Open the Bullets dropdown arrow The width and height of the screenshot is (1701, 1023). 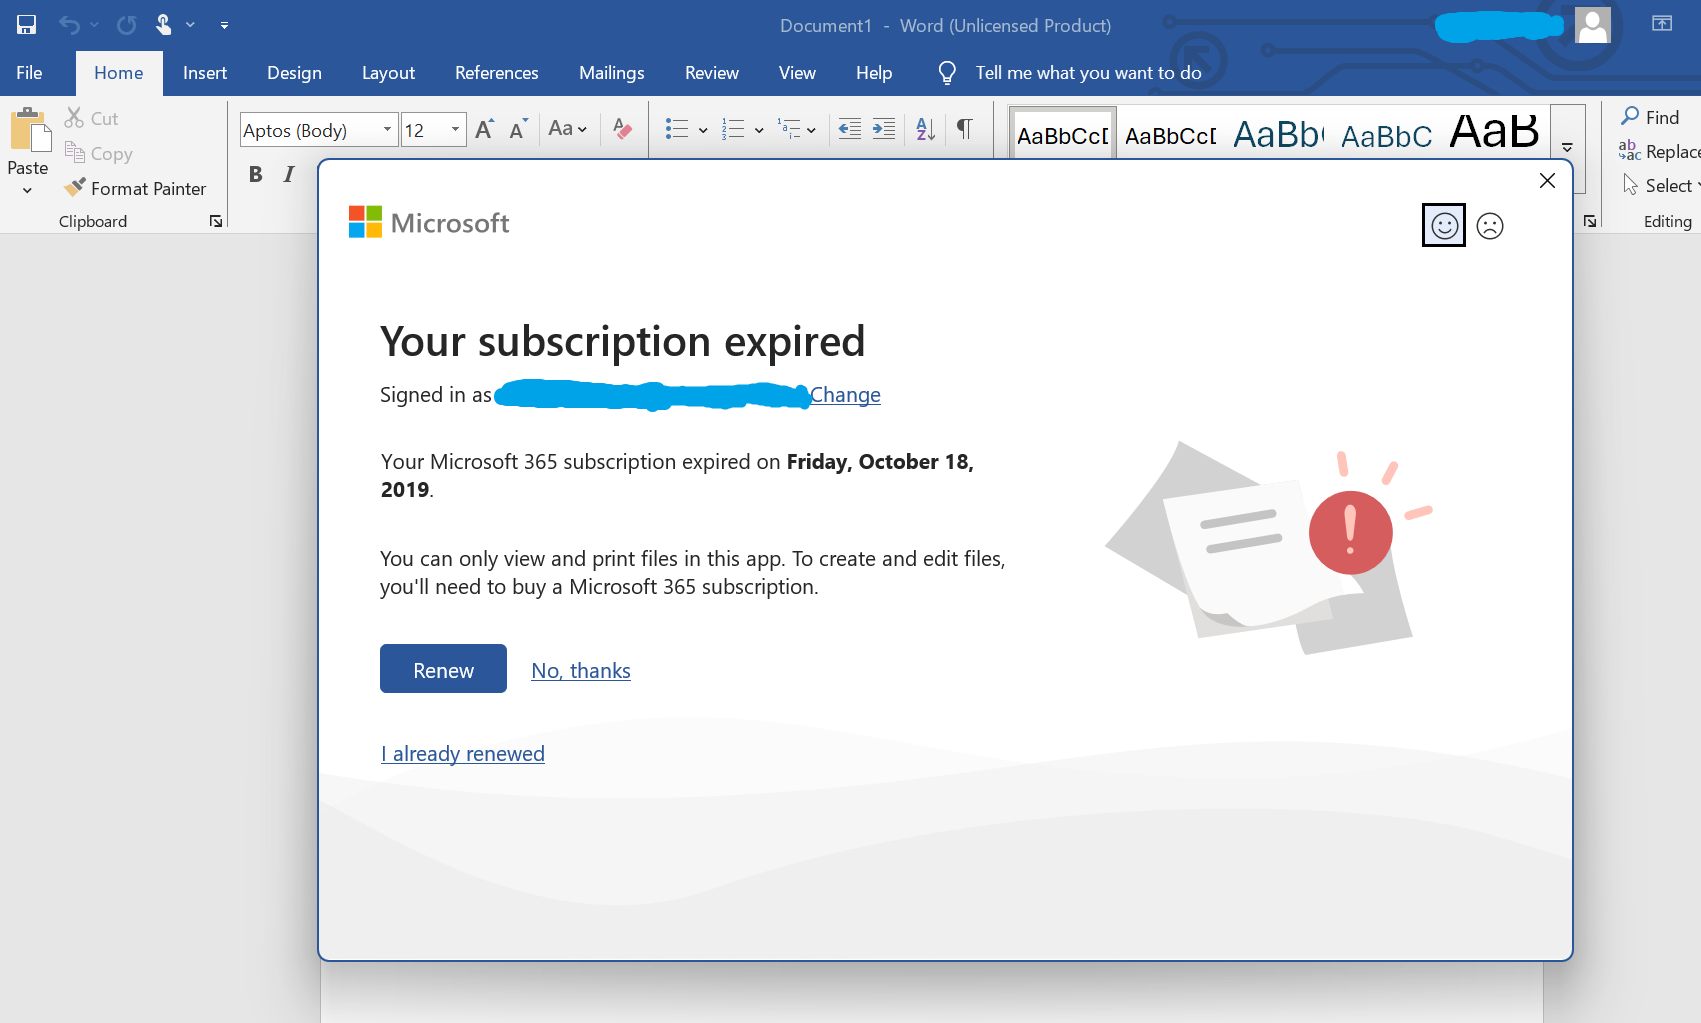click(702, 128)
